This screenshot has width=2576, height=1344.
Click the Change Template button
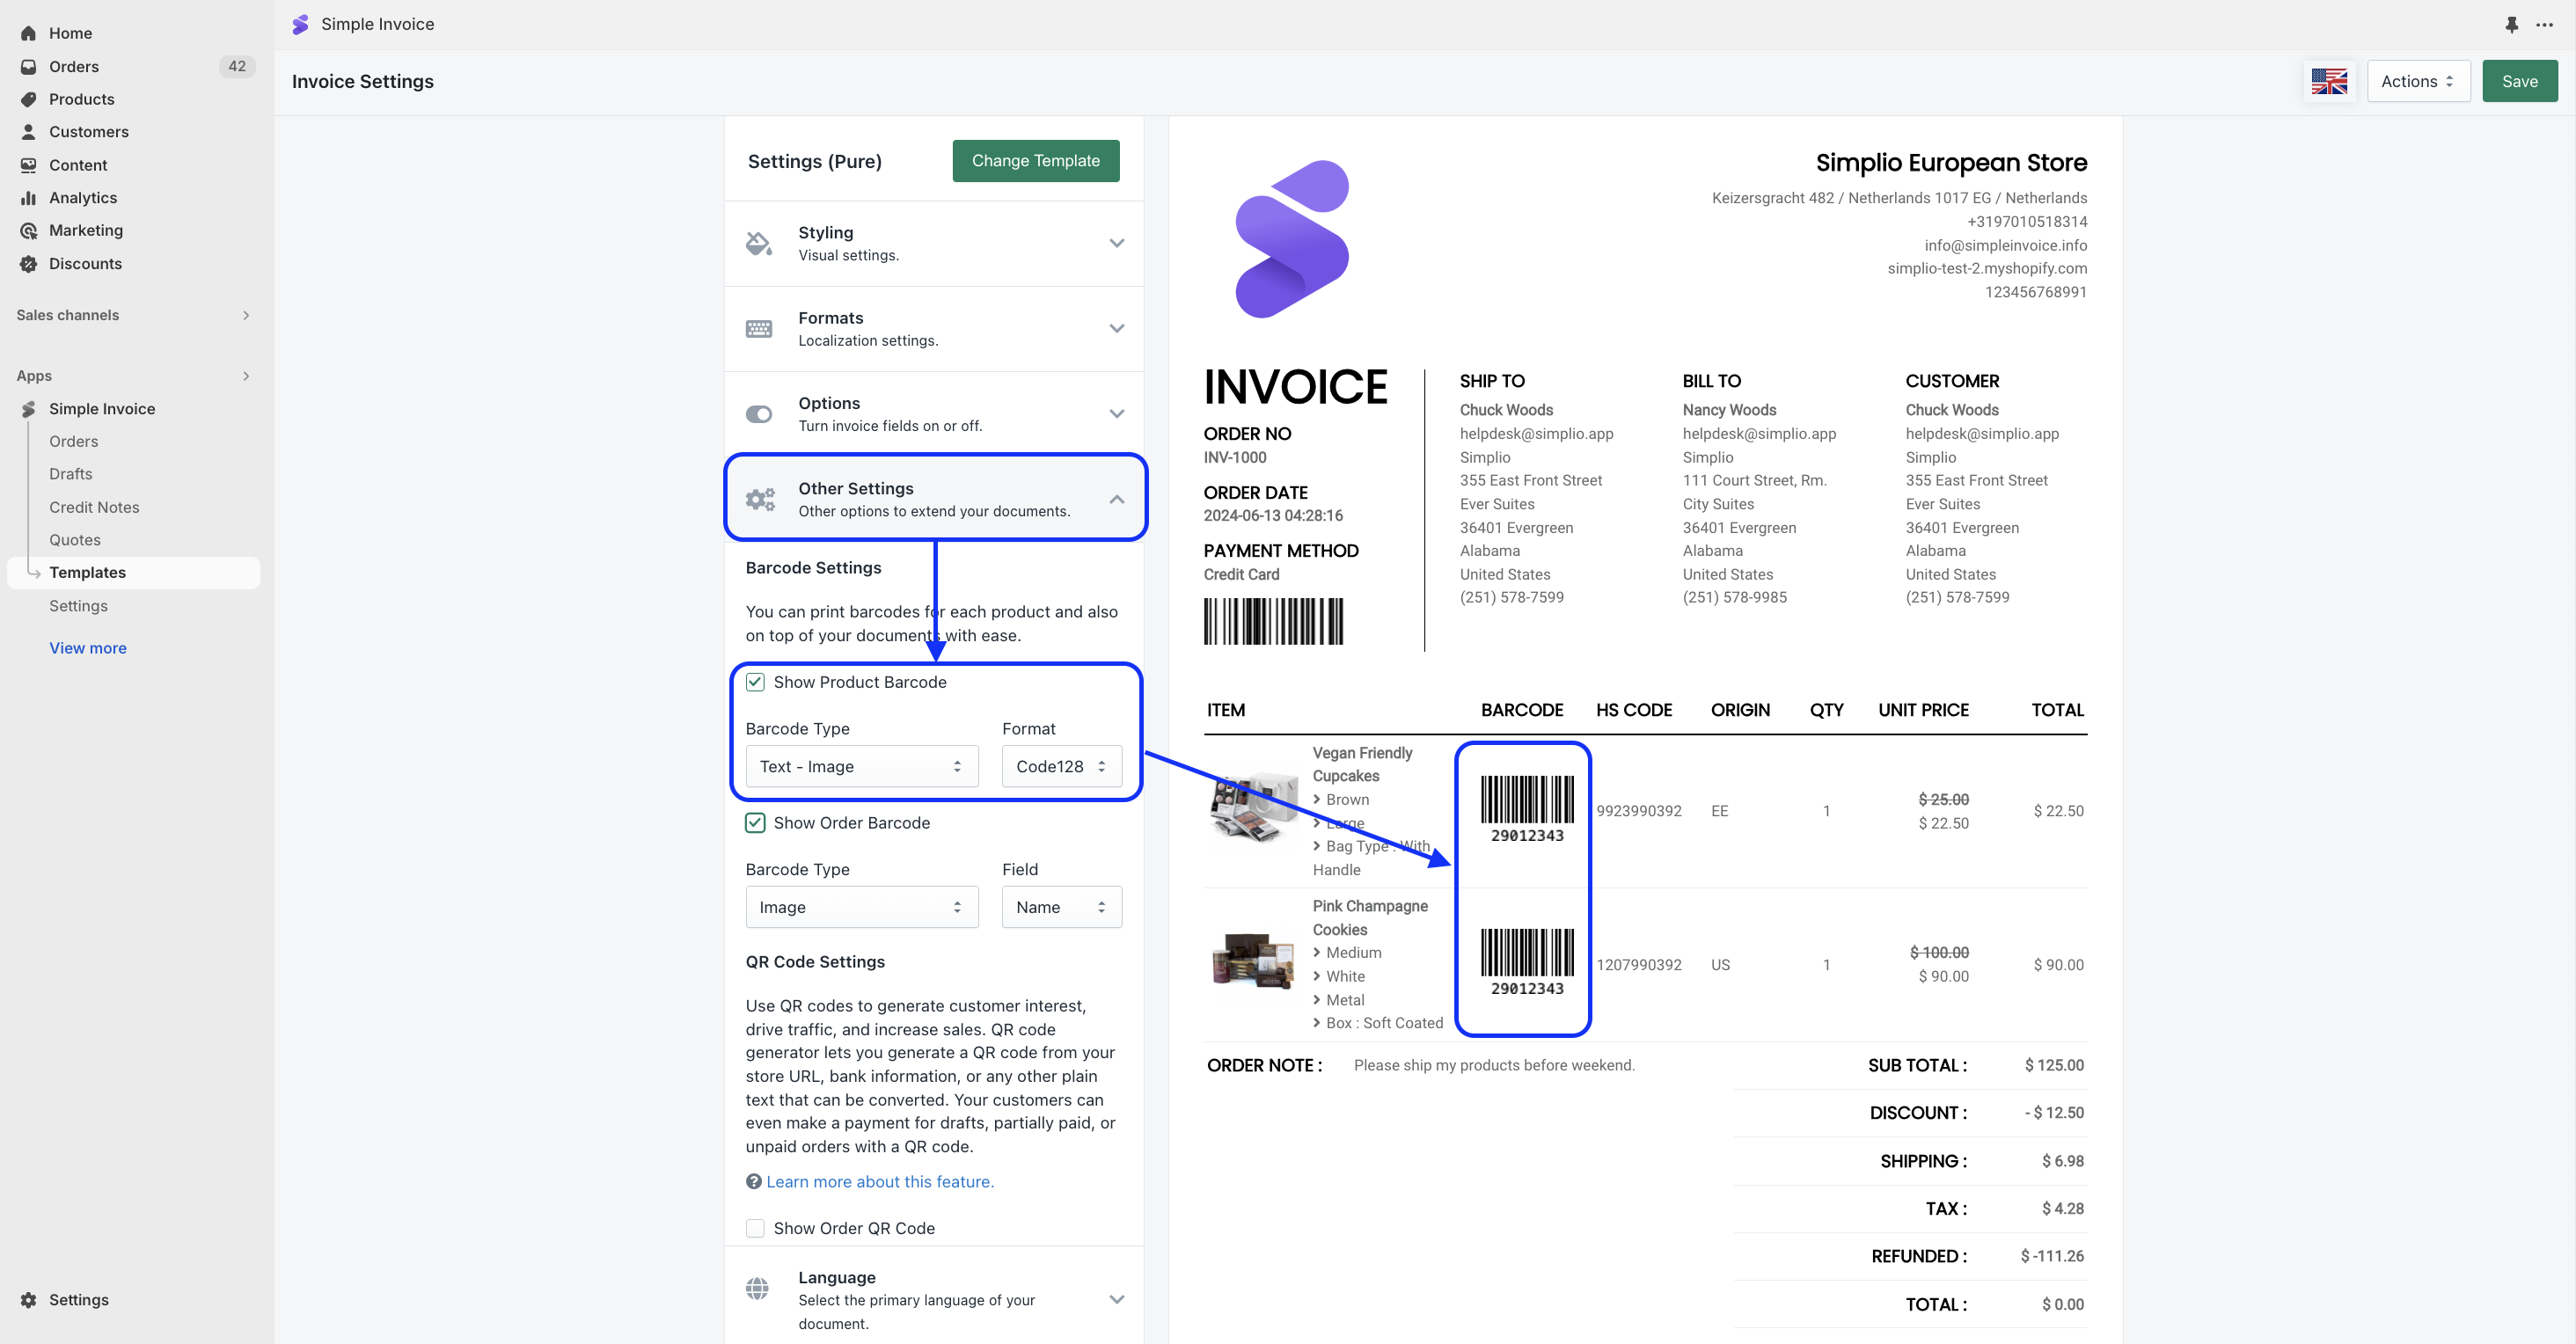(x=1035, y=161)
